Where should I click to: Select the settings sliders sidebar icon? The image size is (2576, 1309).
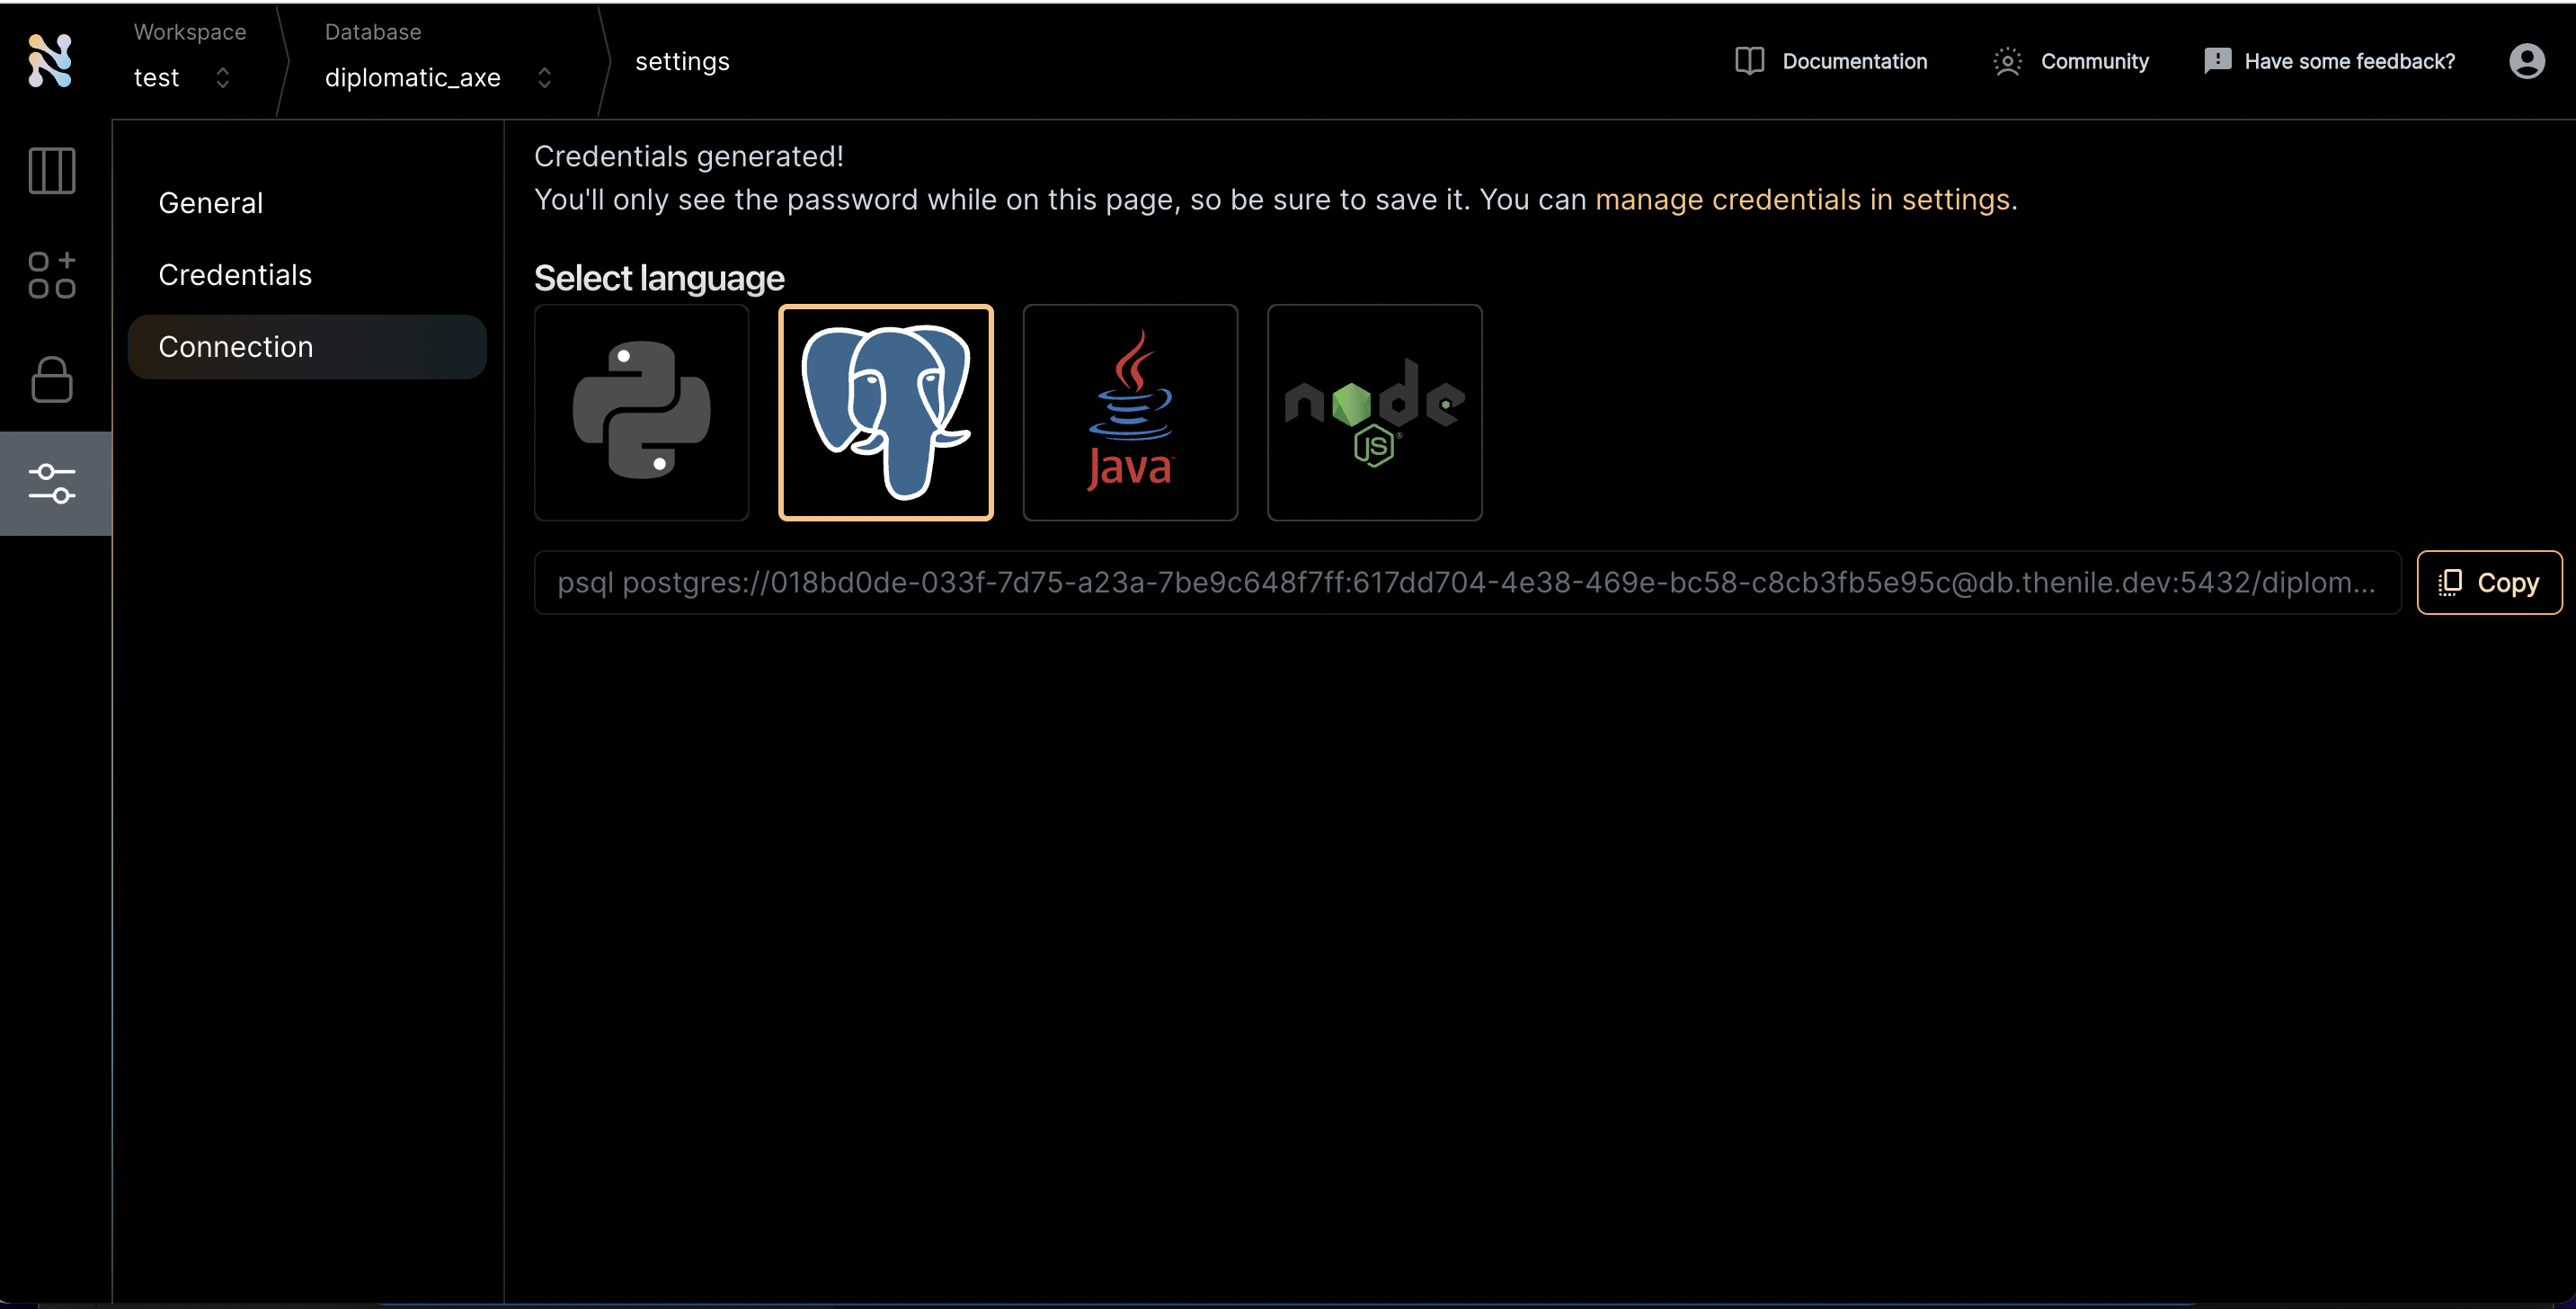[52, 484]
